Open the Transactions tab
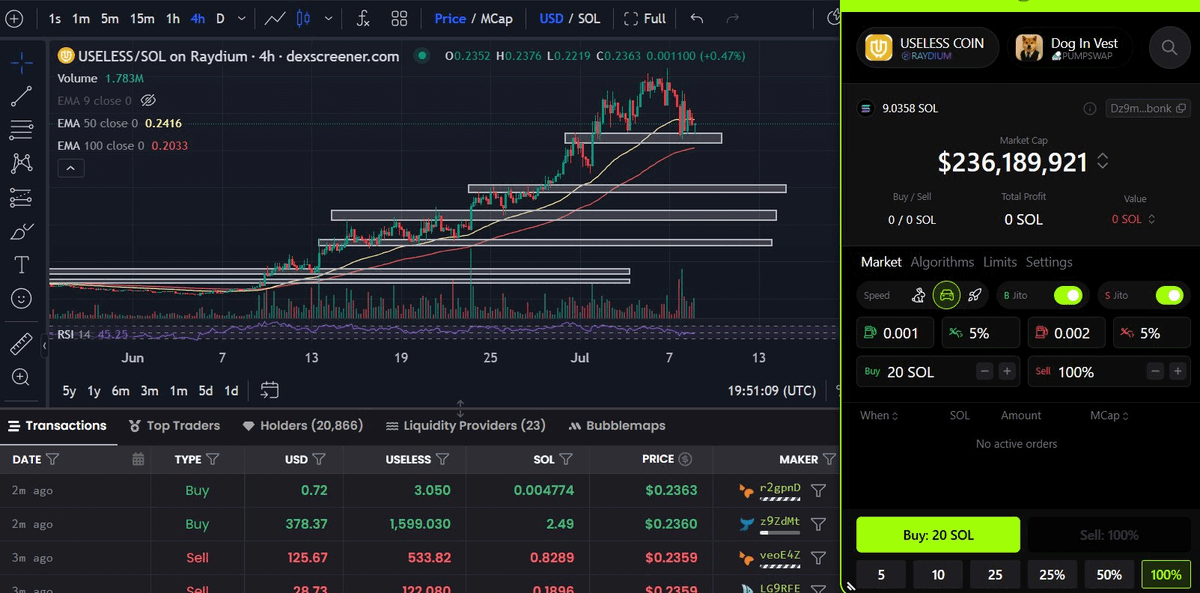 [57, 425]
